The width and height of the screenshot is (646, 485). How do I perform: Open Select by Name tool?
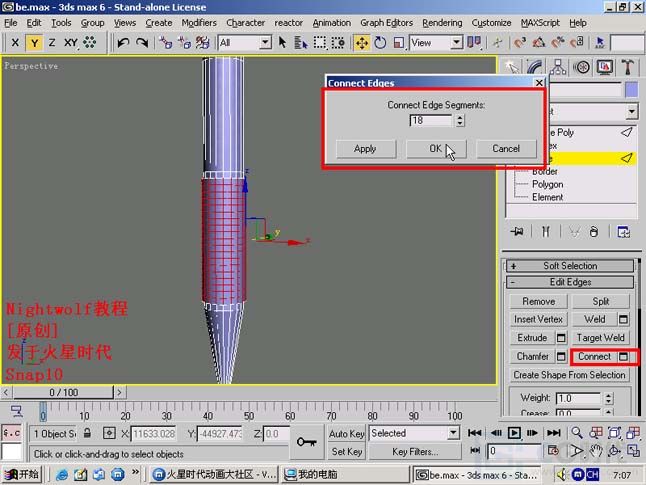(x=301, y=42)
